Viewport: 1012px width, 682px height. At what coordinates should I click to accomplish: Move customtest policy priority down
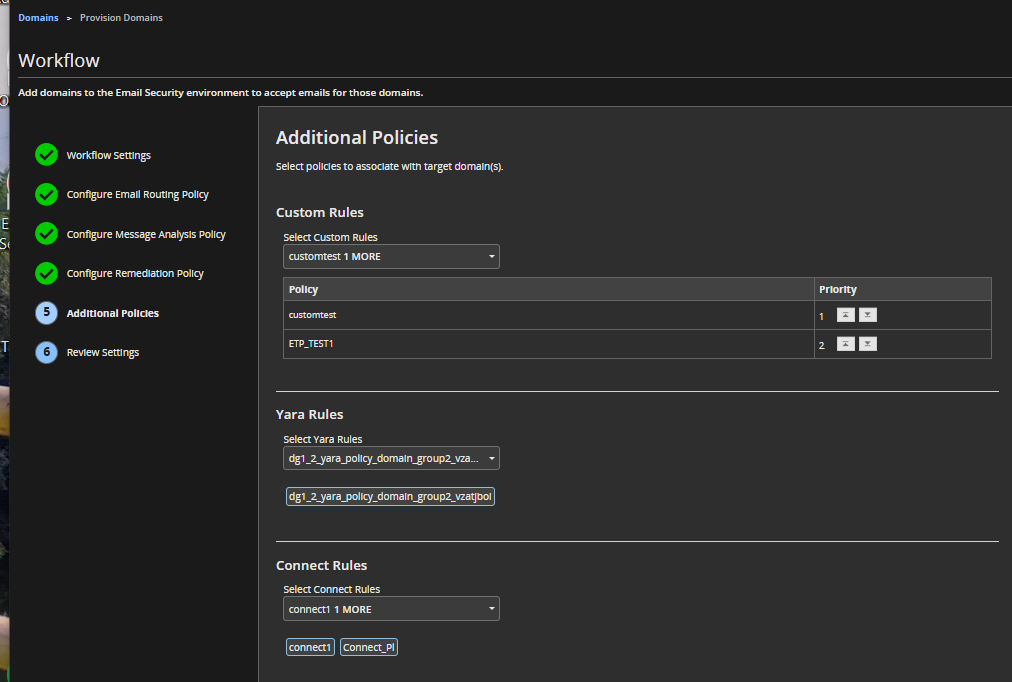click(867, 315)
